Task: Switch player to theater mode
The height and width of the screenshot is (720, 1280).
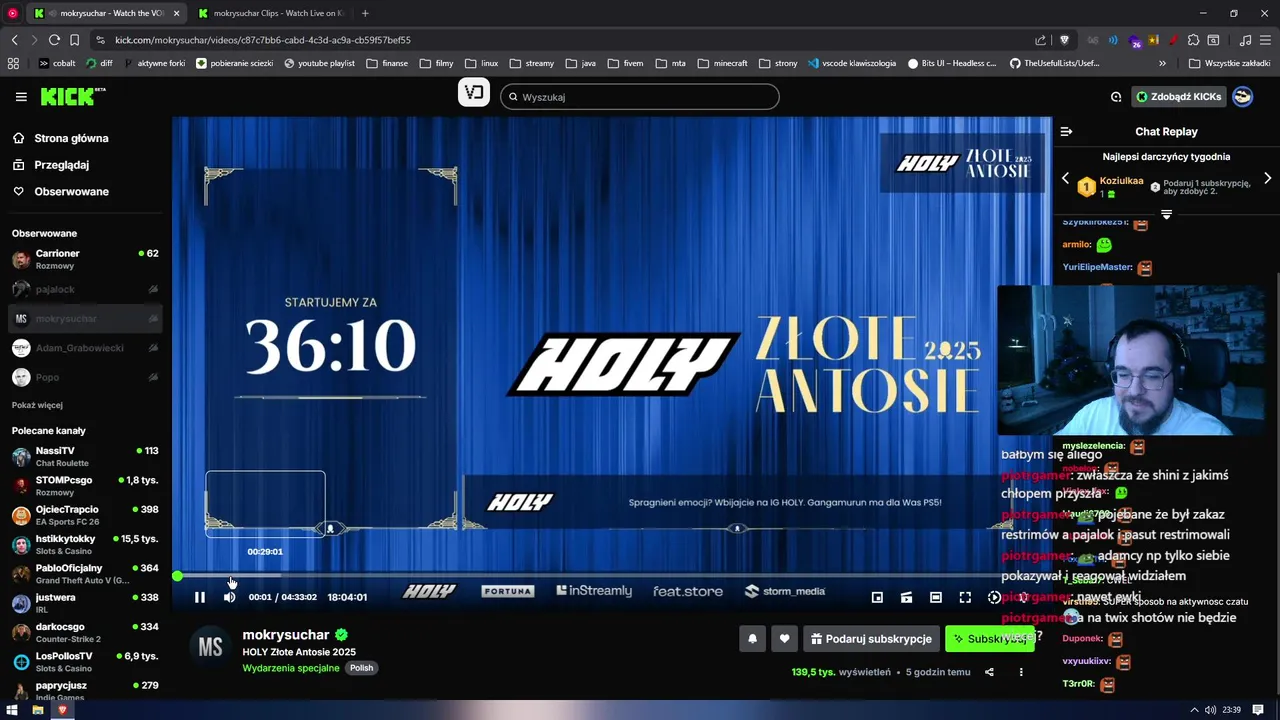Action: point(935,597)
